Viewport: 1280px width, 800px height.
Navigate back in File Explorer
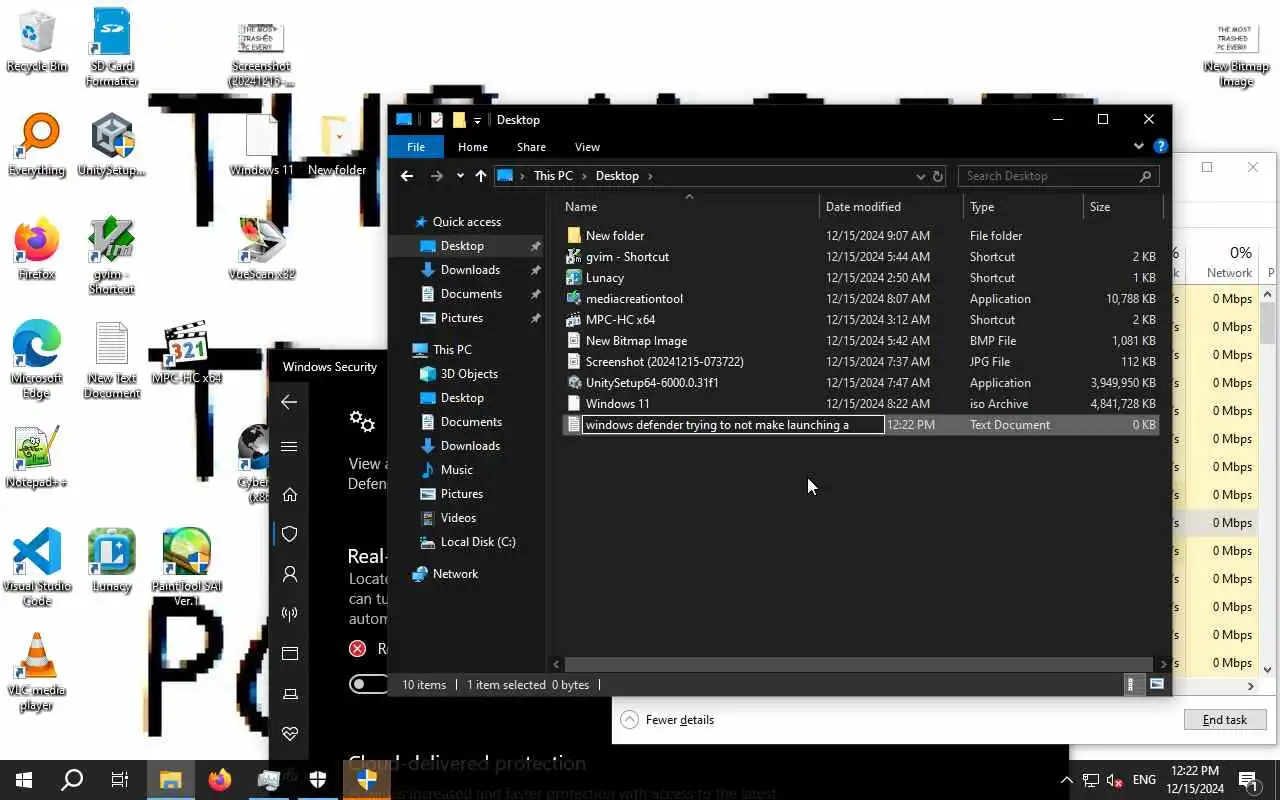[x=406, y=176]
